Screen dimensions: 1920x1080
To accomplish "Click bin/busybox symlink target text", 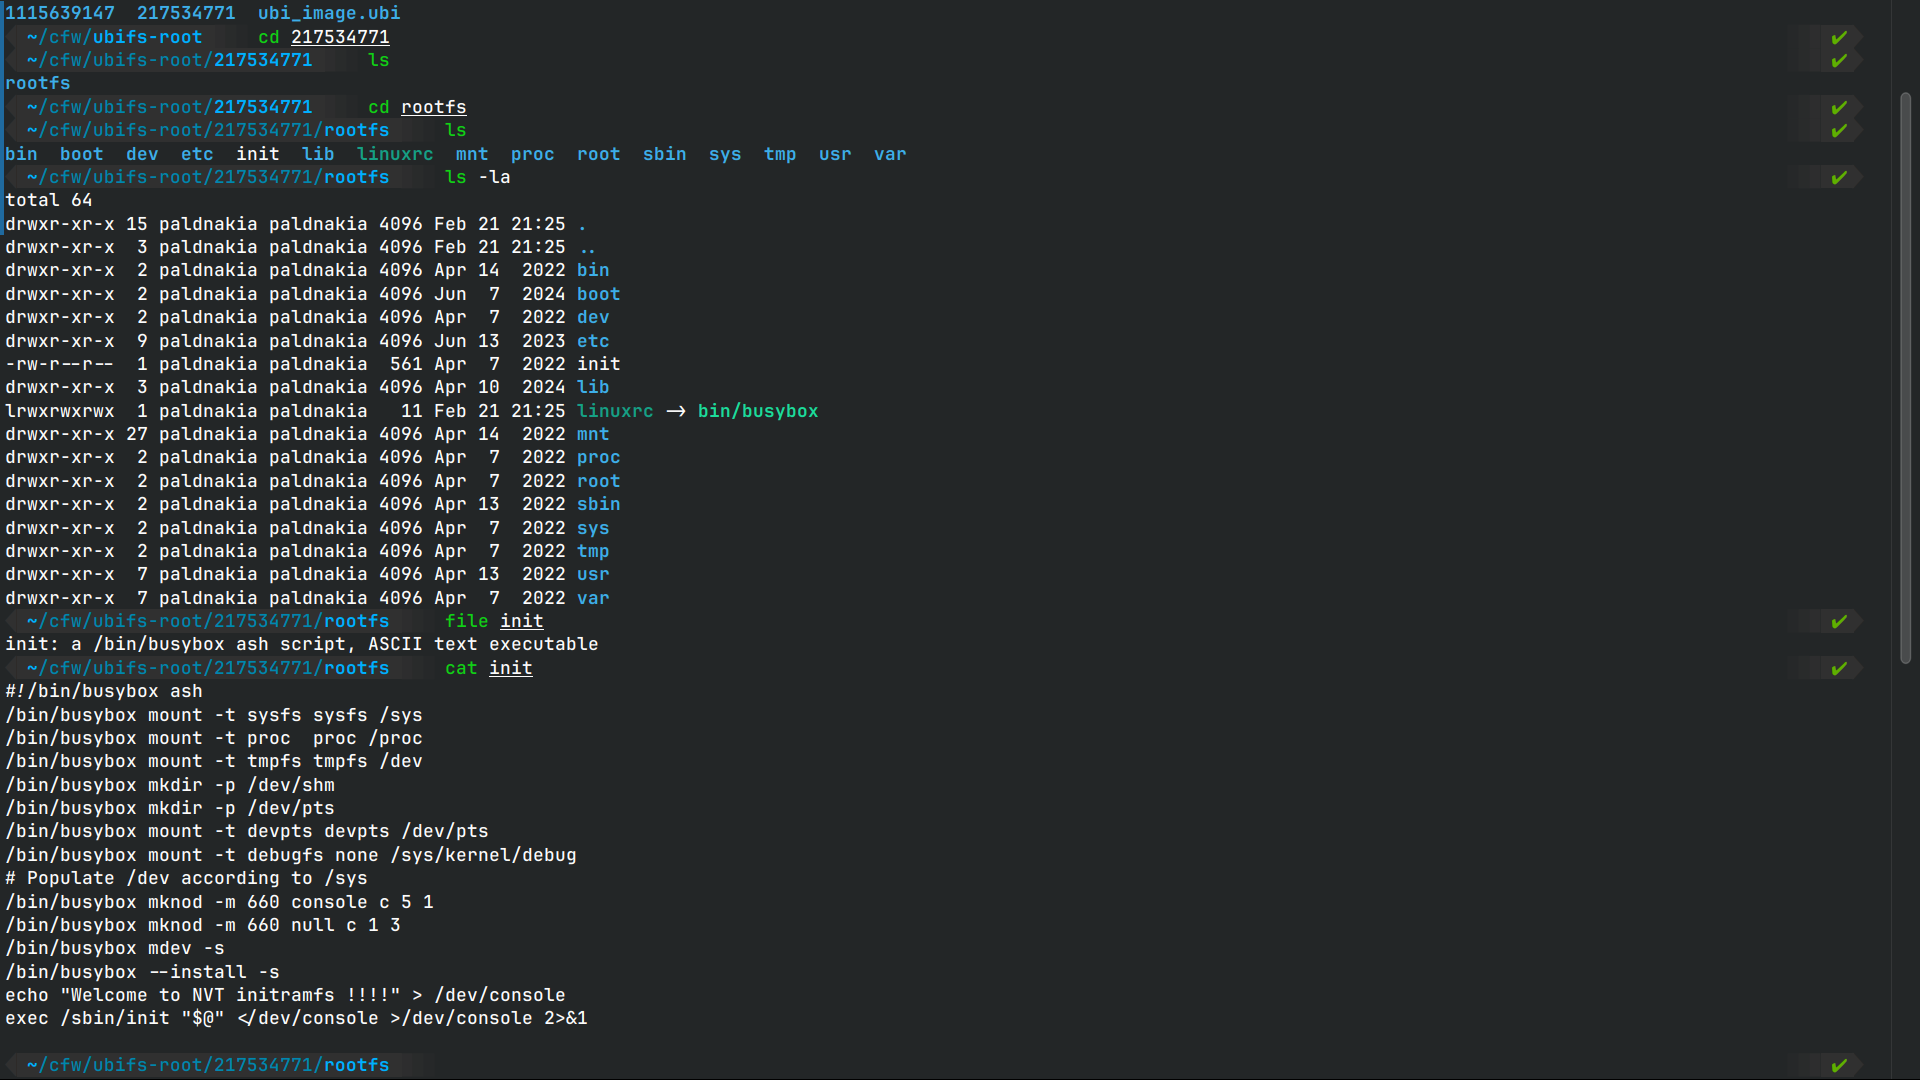I will pyautogui.click(x=757, y=411).
